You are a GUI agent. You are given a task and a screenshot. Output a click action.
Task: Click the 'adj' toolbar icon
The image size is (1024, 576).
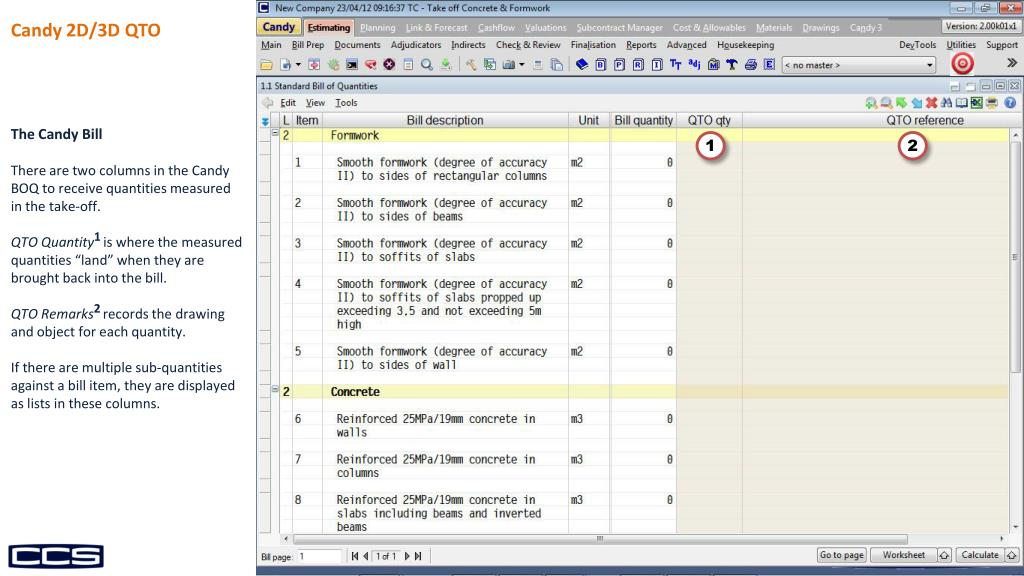pos(694,64)
